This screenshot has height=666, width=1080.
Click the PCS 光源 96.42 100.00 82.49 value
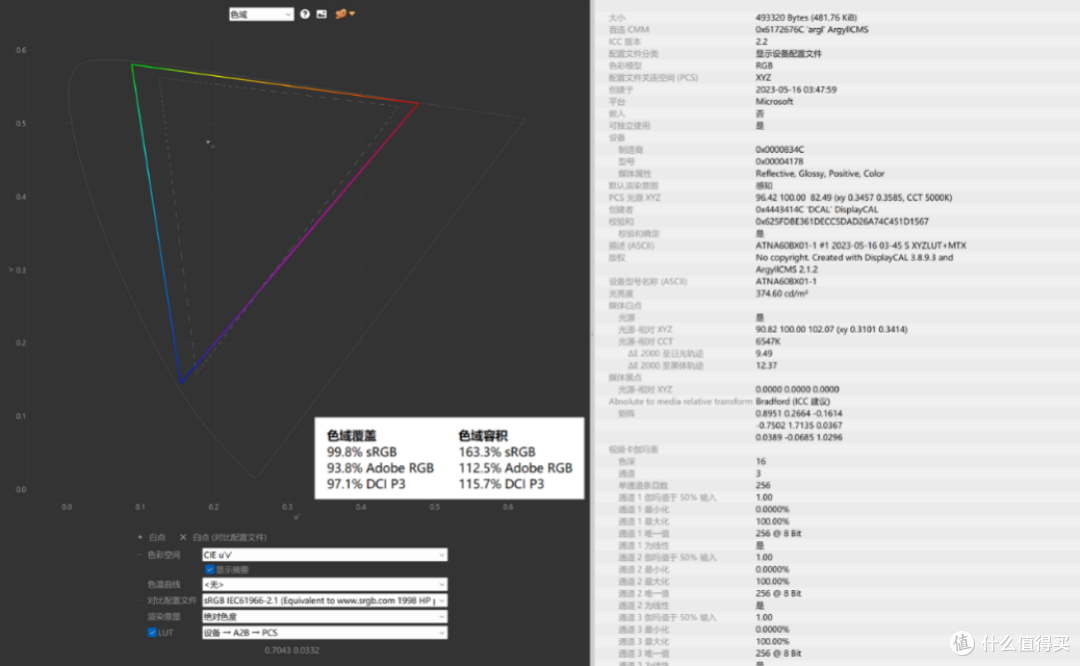pos(853,197)
